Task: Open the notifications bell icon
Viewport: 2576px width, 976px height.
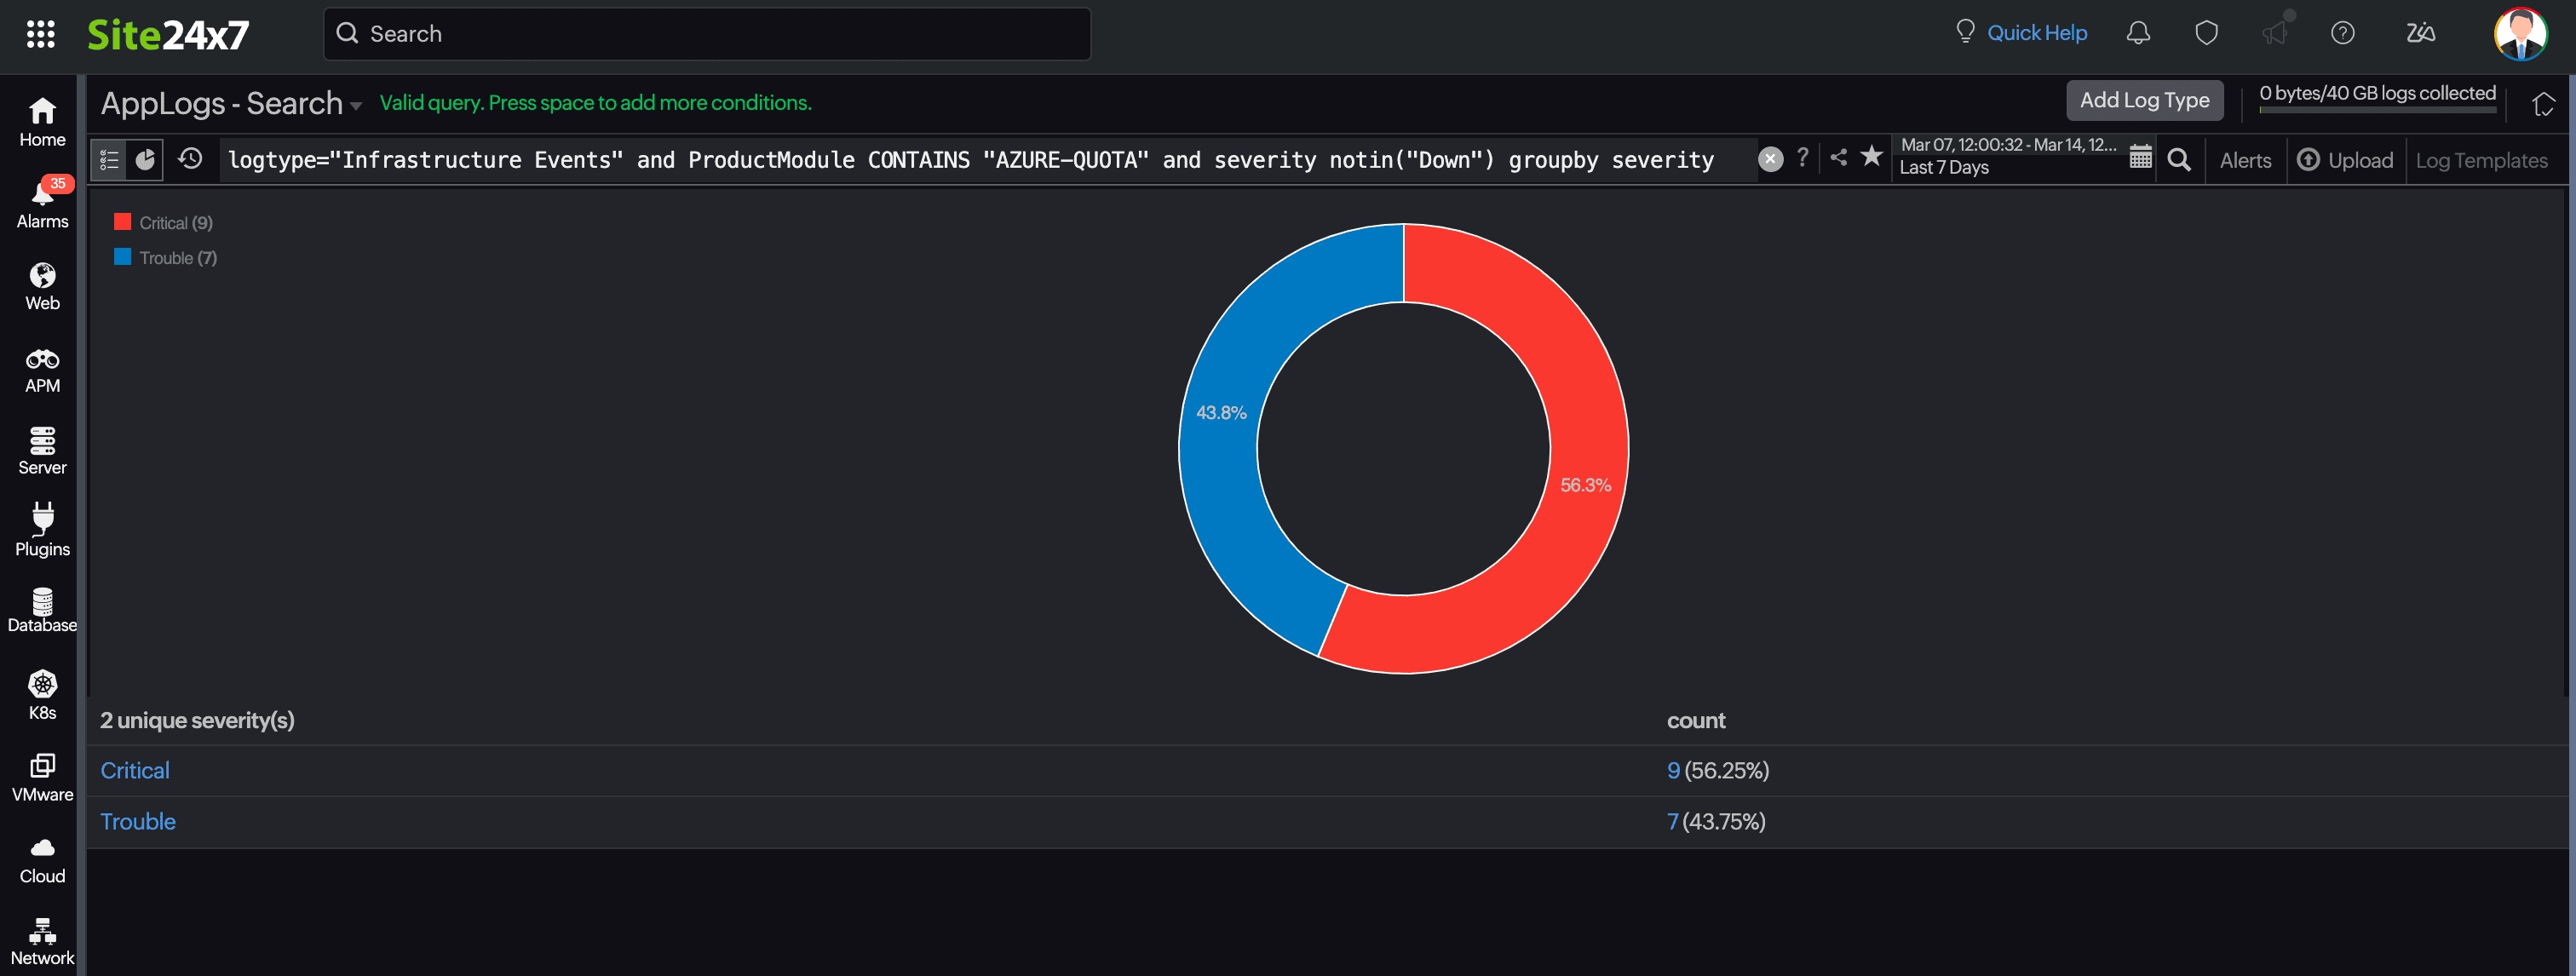Action: click(2137, 32)
